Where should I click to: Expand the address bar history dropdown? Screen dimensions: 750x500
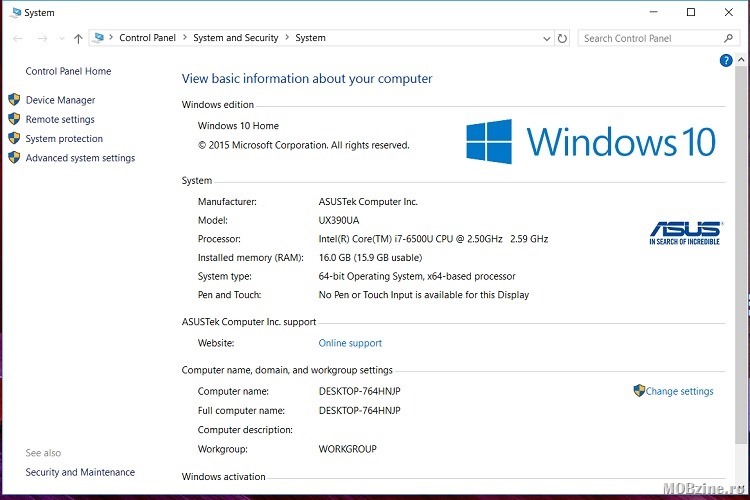pyautogui.click(x=547, y=38)
